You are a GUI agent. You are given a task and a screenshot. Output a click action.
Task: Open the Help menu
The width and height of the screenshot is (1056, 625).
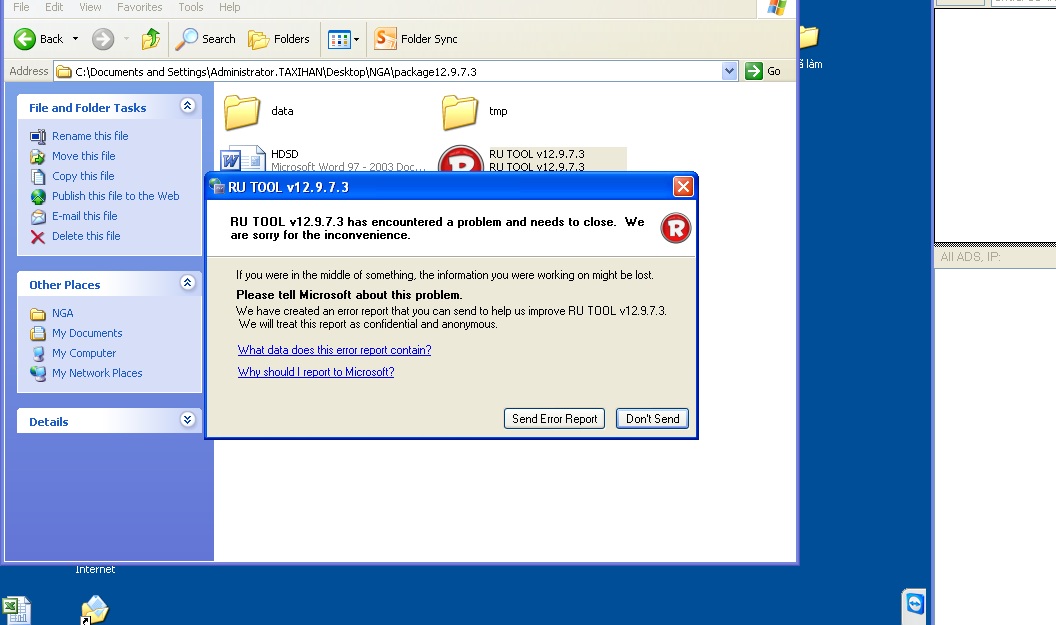tap(230, 7)
